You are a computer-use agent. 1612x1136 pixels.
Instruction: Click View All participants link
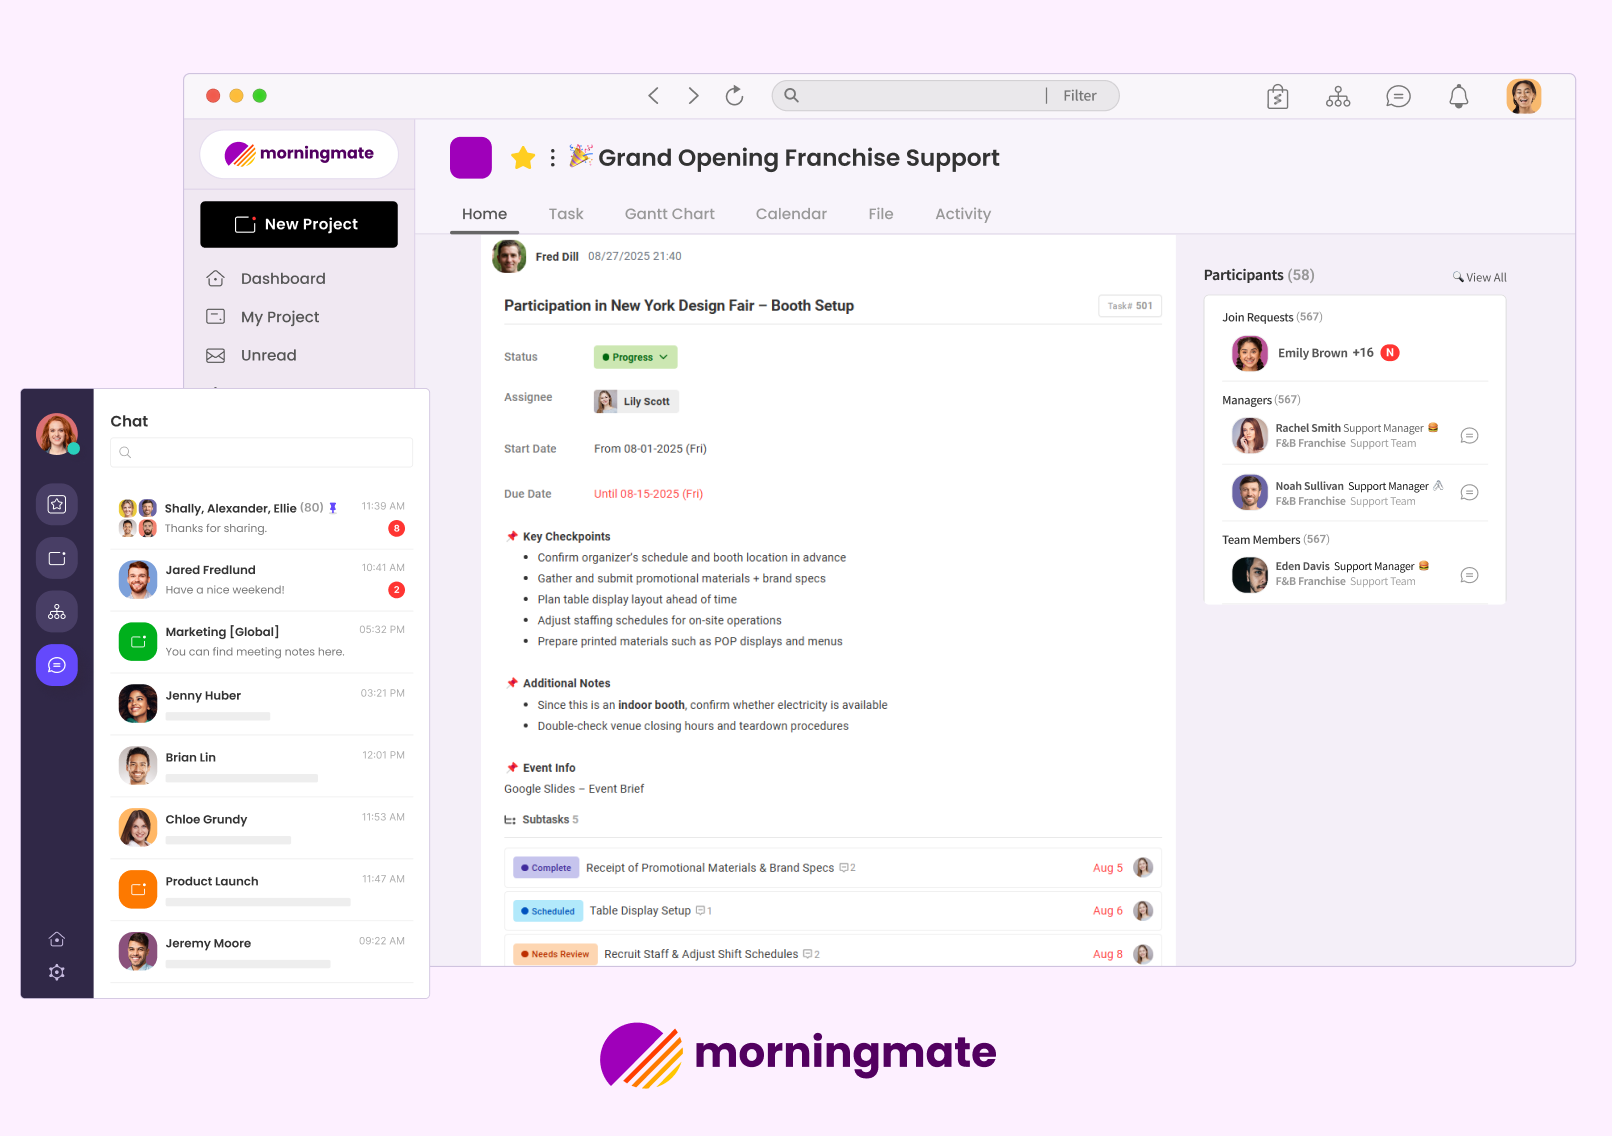(1480, 278)
